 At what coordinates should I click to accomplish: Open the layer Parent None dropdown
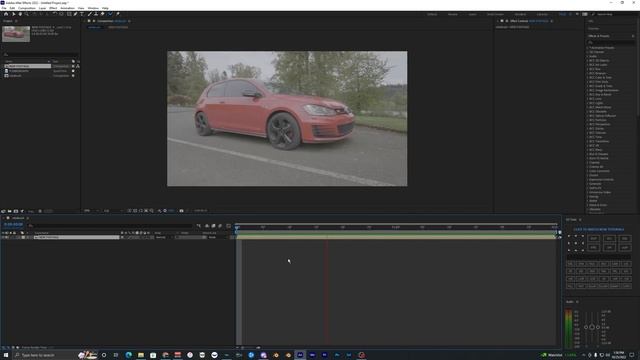pos(215,237)
